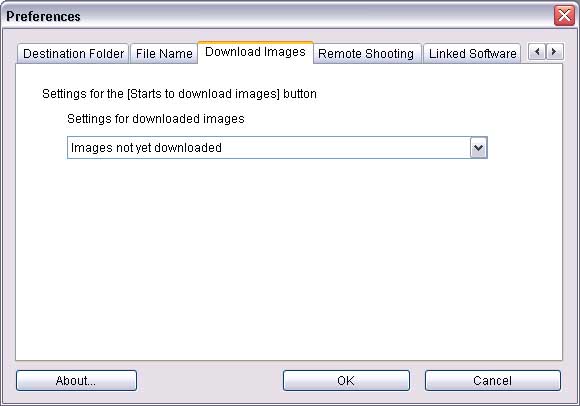The height and width of the screenshot is (406, 580).
Task: Select the Download Images tab
Action: coord(255,52)
